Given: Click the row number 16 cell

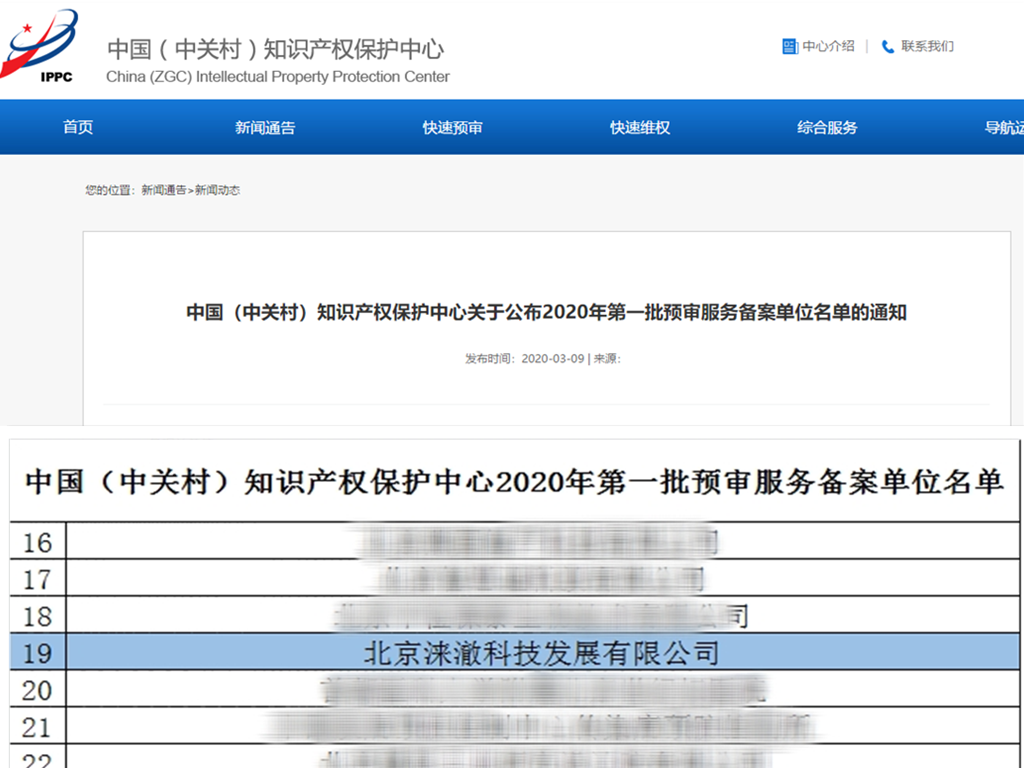Looking at the screenshot, I should (x=37, y=541).
